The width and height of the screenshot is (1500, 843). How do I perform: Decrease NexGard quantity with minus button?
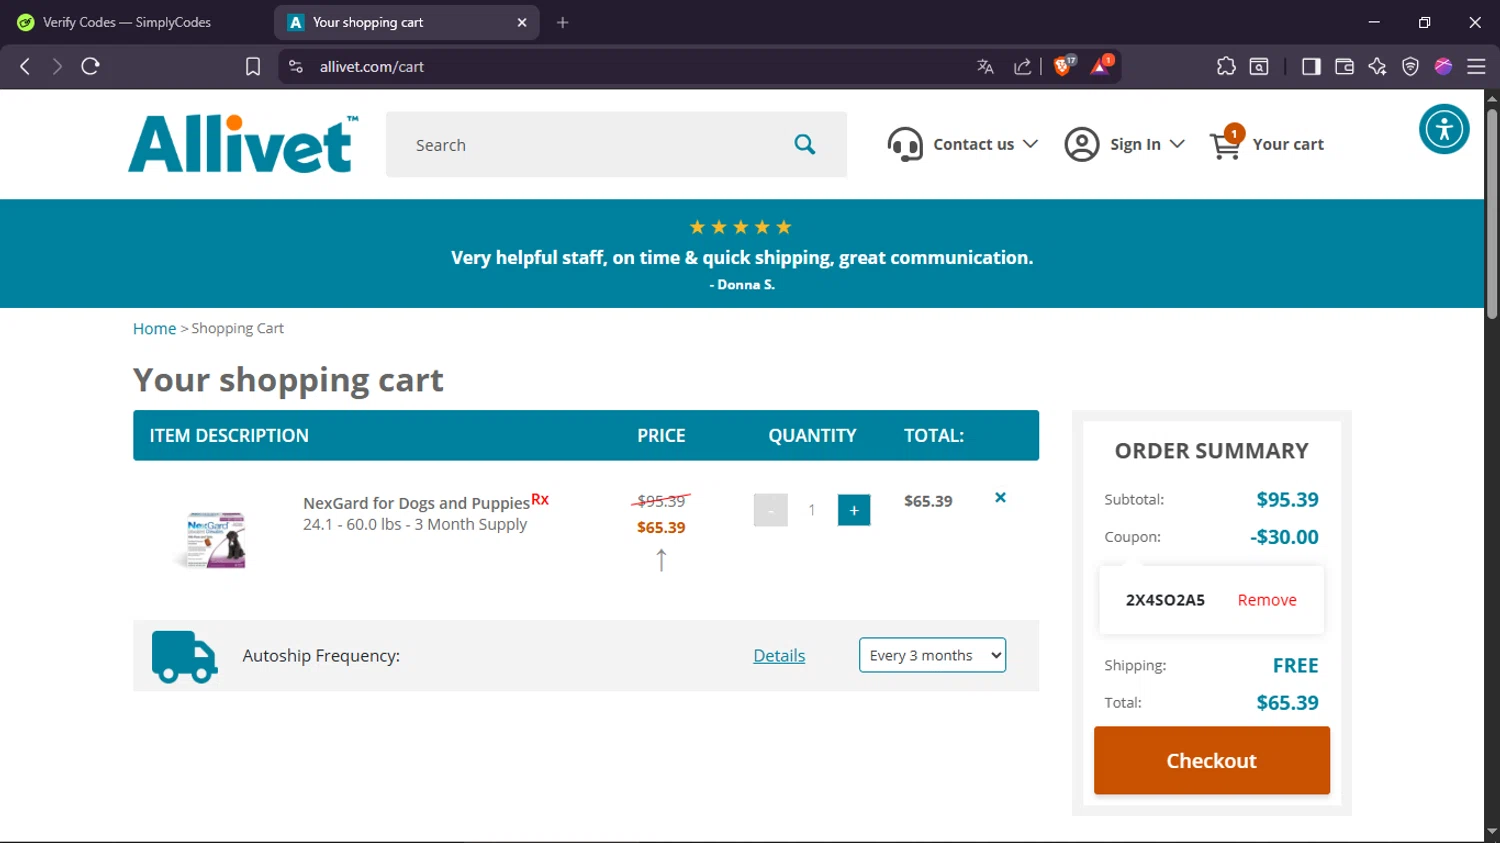point(770,510)
